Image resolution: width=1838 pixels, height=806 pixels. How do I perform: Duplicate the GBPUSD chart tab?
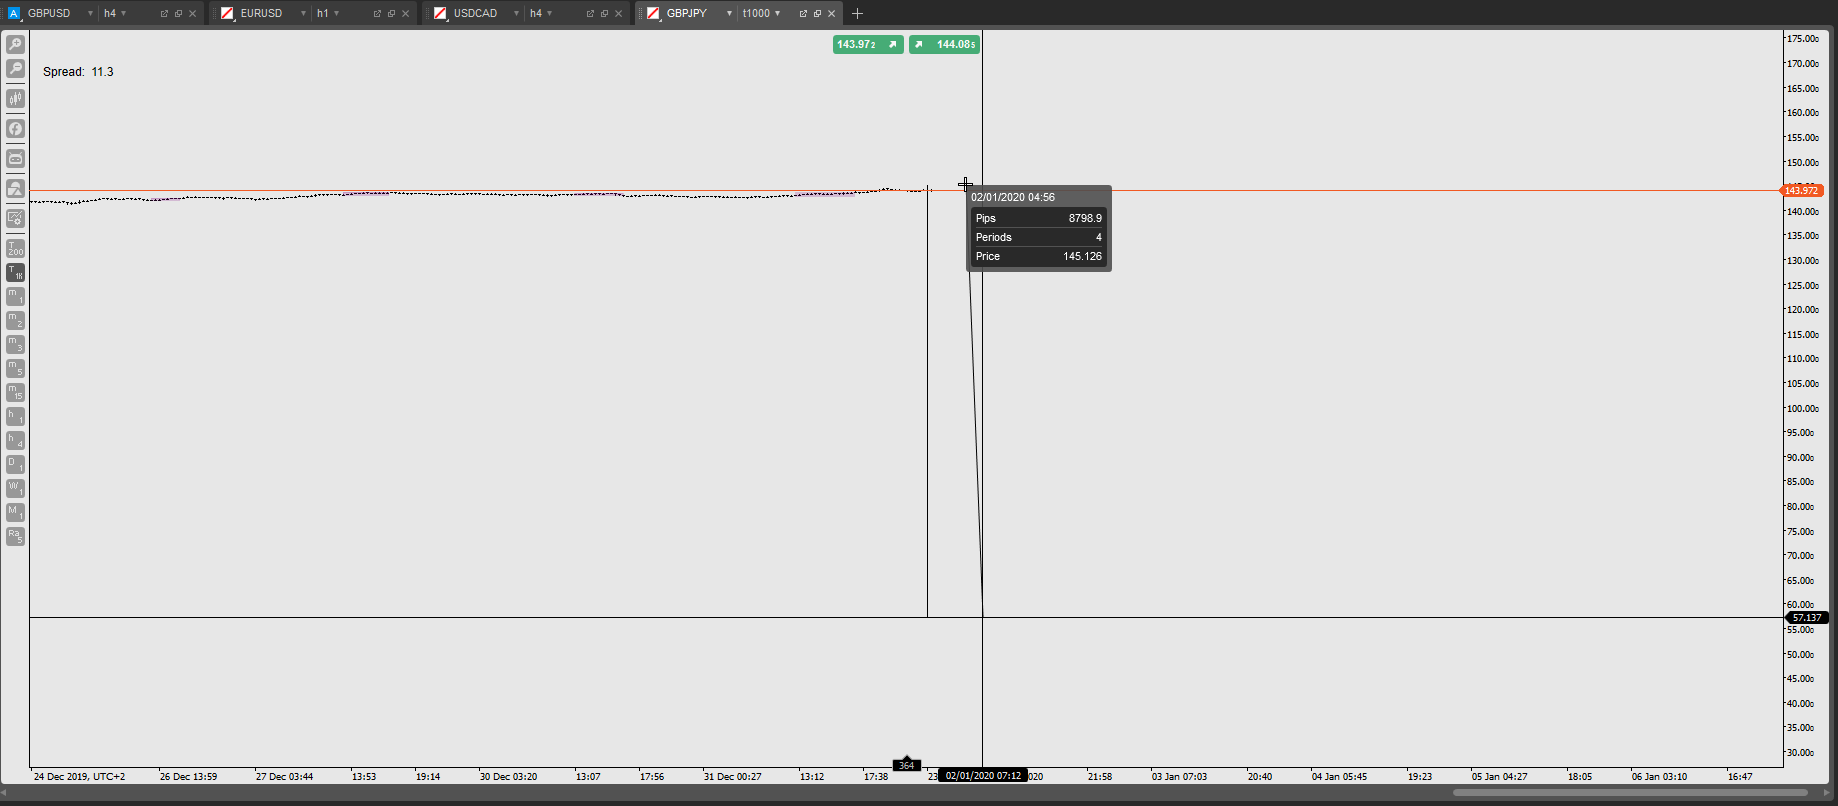click(x=178, y=13)
